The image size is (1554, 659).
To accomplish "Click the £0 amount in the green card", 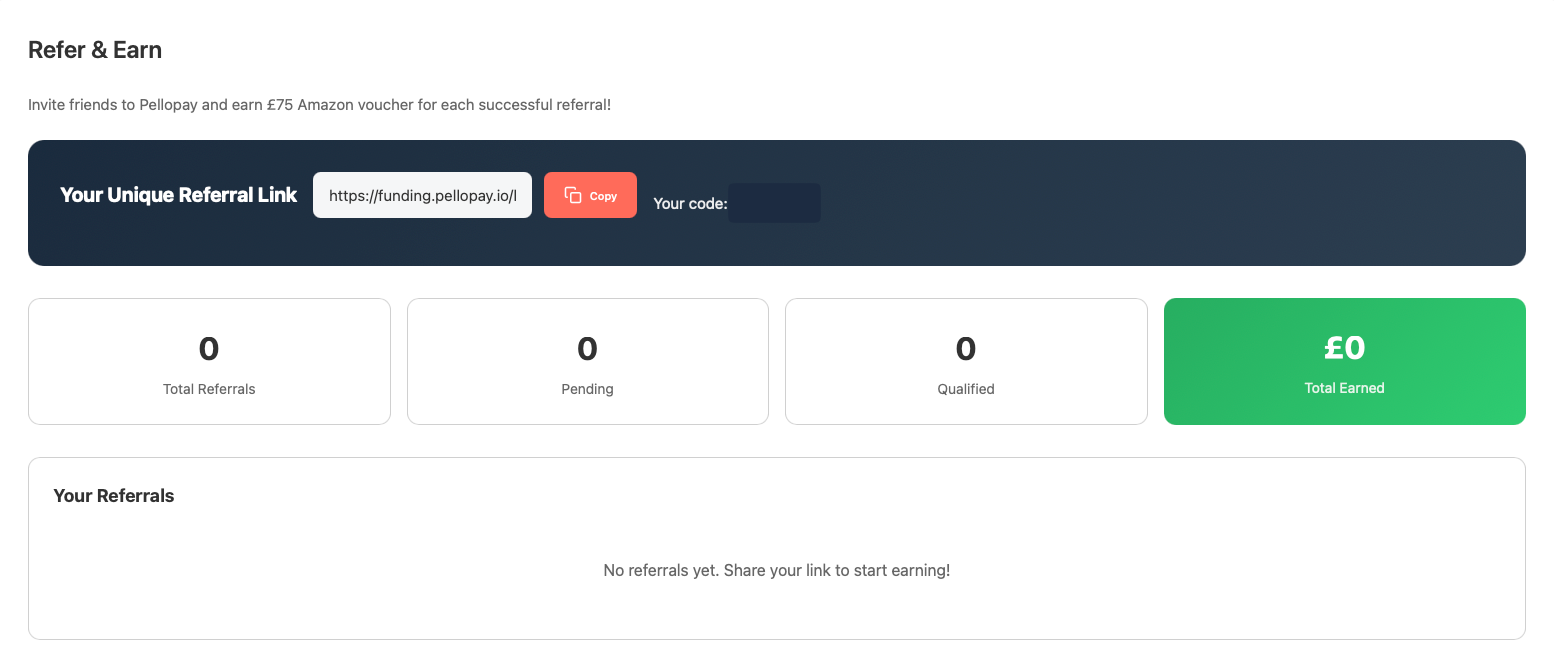I will click(1344, 347).
